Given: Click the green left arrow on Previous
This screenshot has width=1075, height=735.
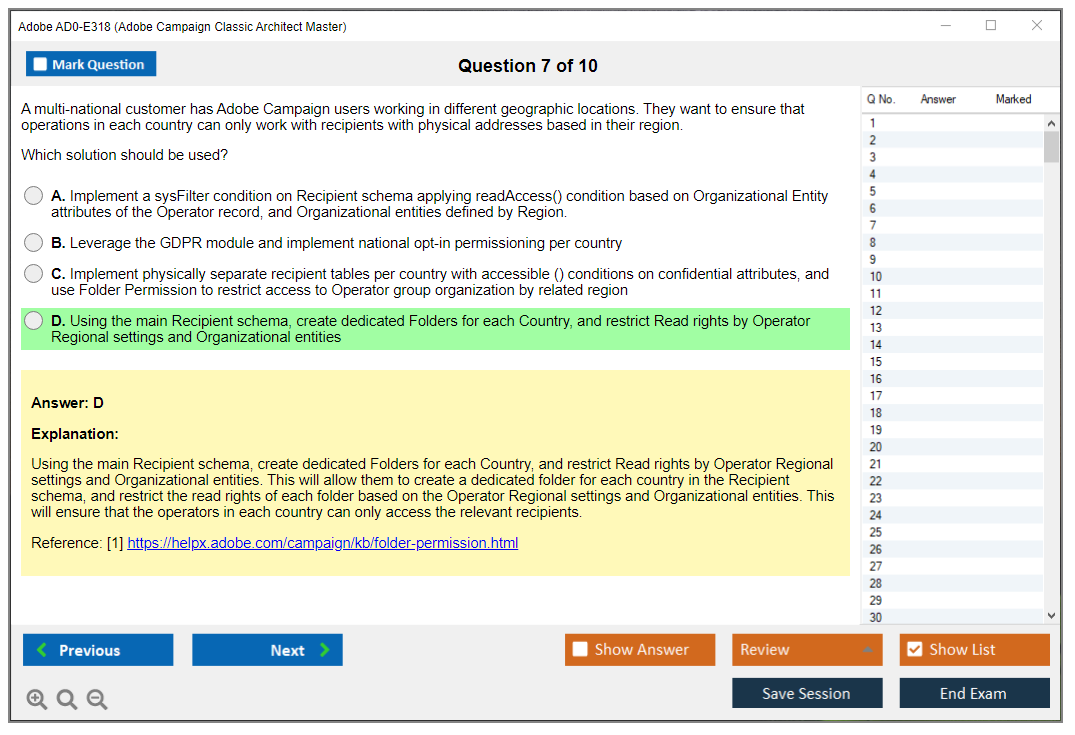Looking at the screenshot, I should (42, 650).
